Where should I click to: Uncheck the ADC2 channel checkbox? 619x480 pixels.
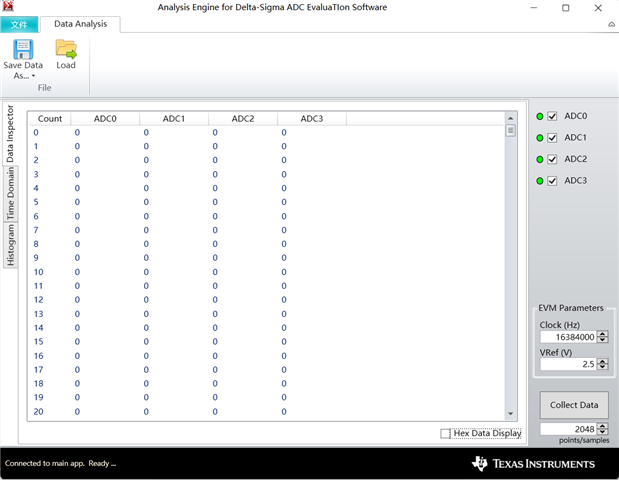[552, 159]
